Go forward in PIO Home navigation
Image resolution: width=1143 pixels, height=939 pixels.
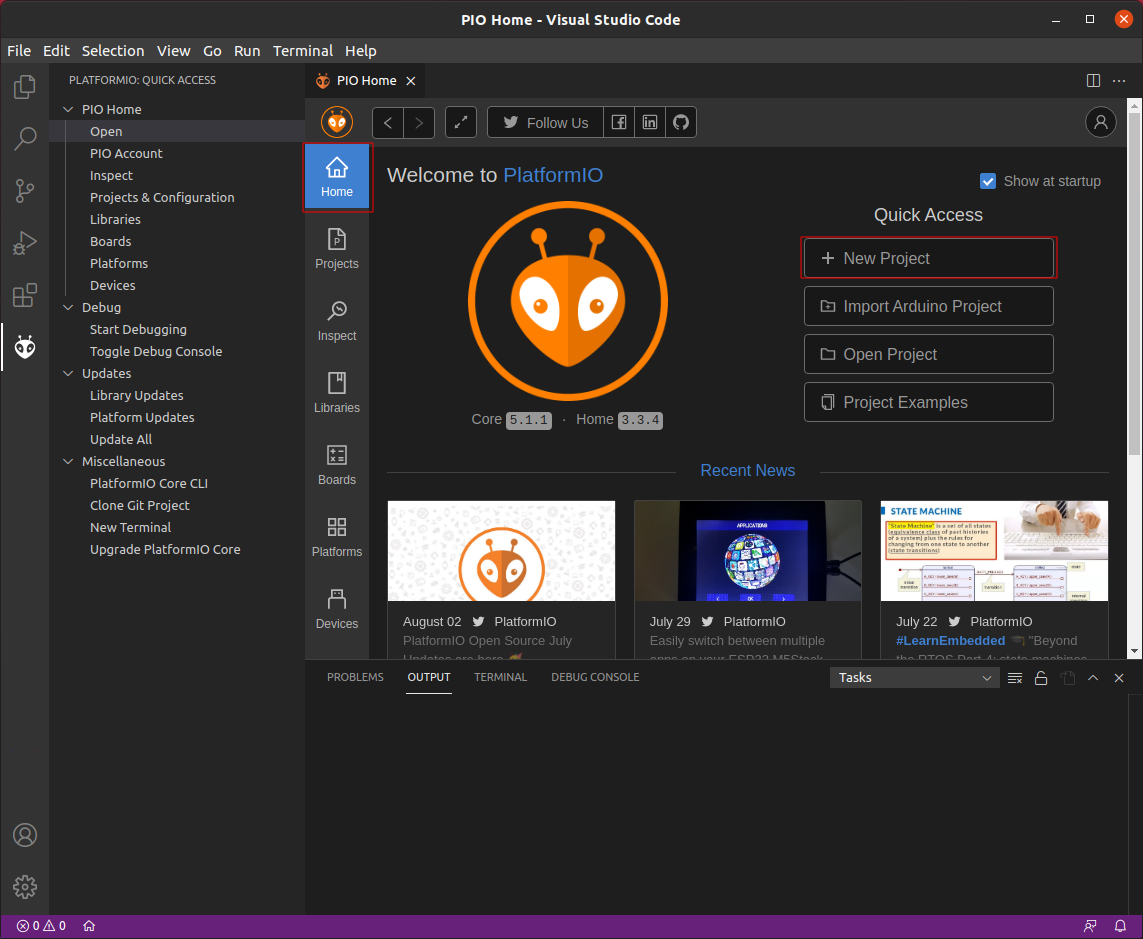click(419, 122)
